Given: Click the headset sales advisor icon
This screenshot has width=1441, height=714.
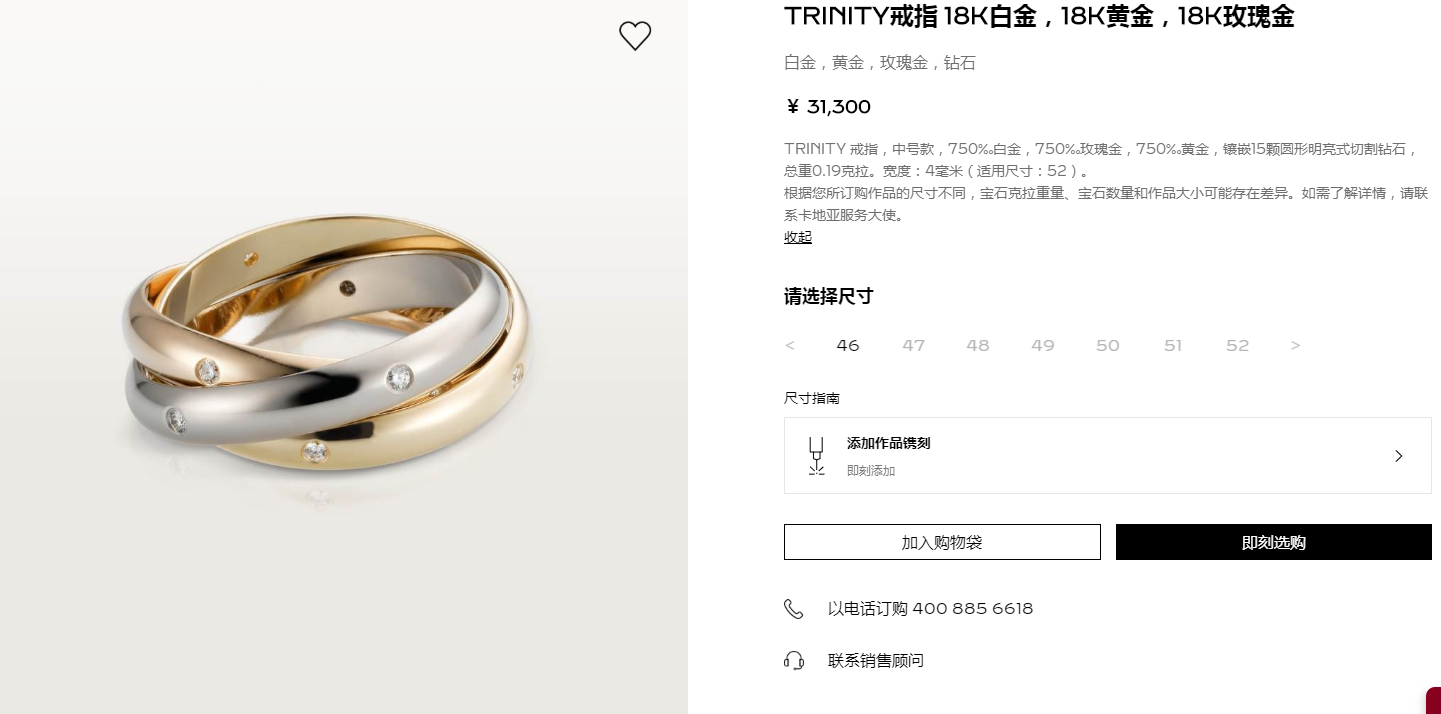Looking at the screenshot, I should [794, 661].
